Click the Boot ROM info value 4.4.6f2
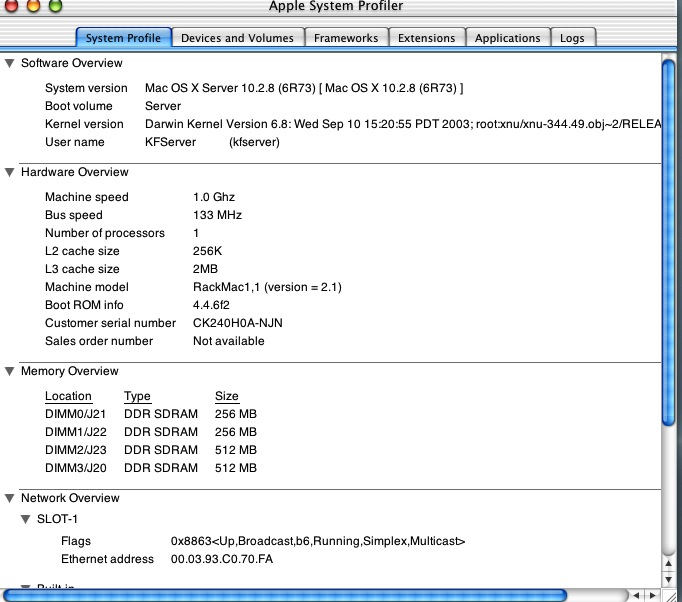 click(211, 305)
